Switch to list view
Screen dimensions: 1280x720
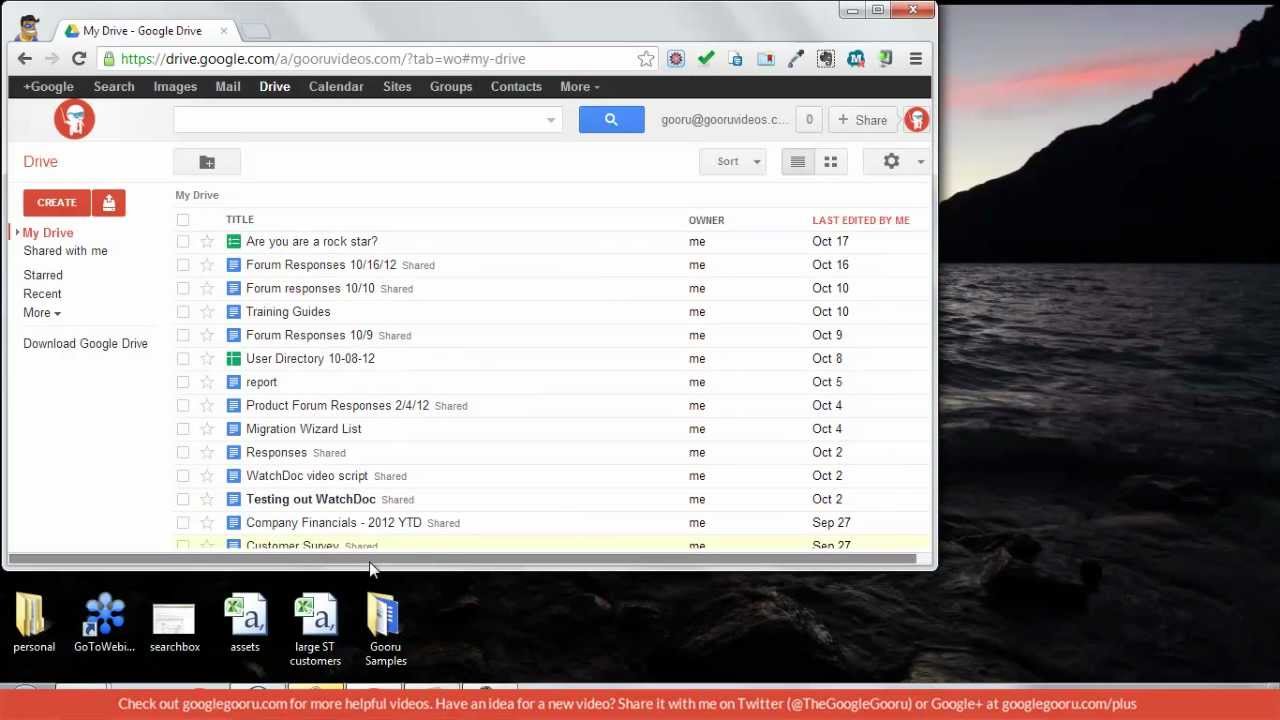tap(798, 162)
